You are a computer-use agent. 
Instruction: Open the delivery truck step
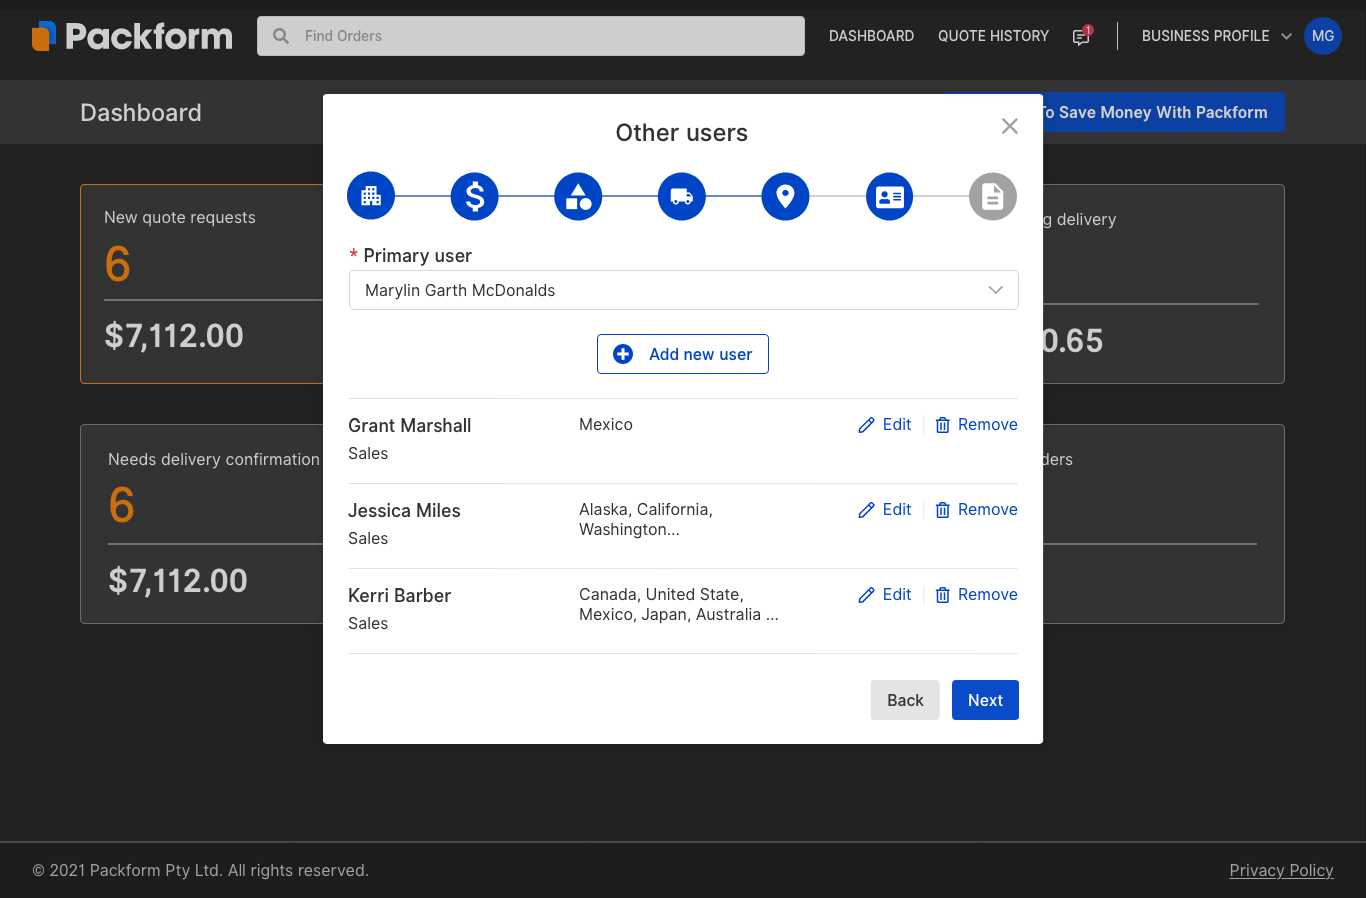coord(682,196)
